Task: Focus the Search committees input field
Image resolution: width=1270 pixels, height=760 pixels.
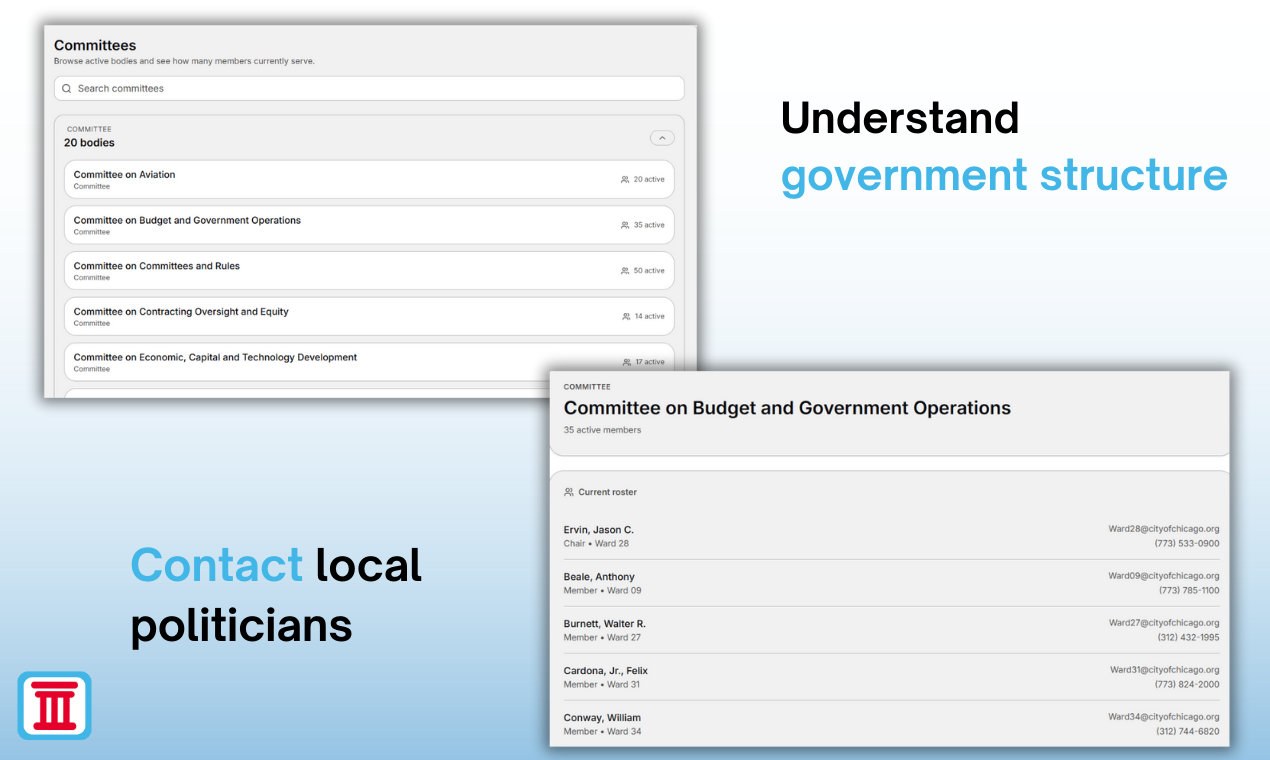Action: pyautogui.click(x=370, y=89)
